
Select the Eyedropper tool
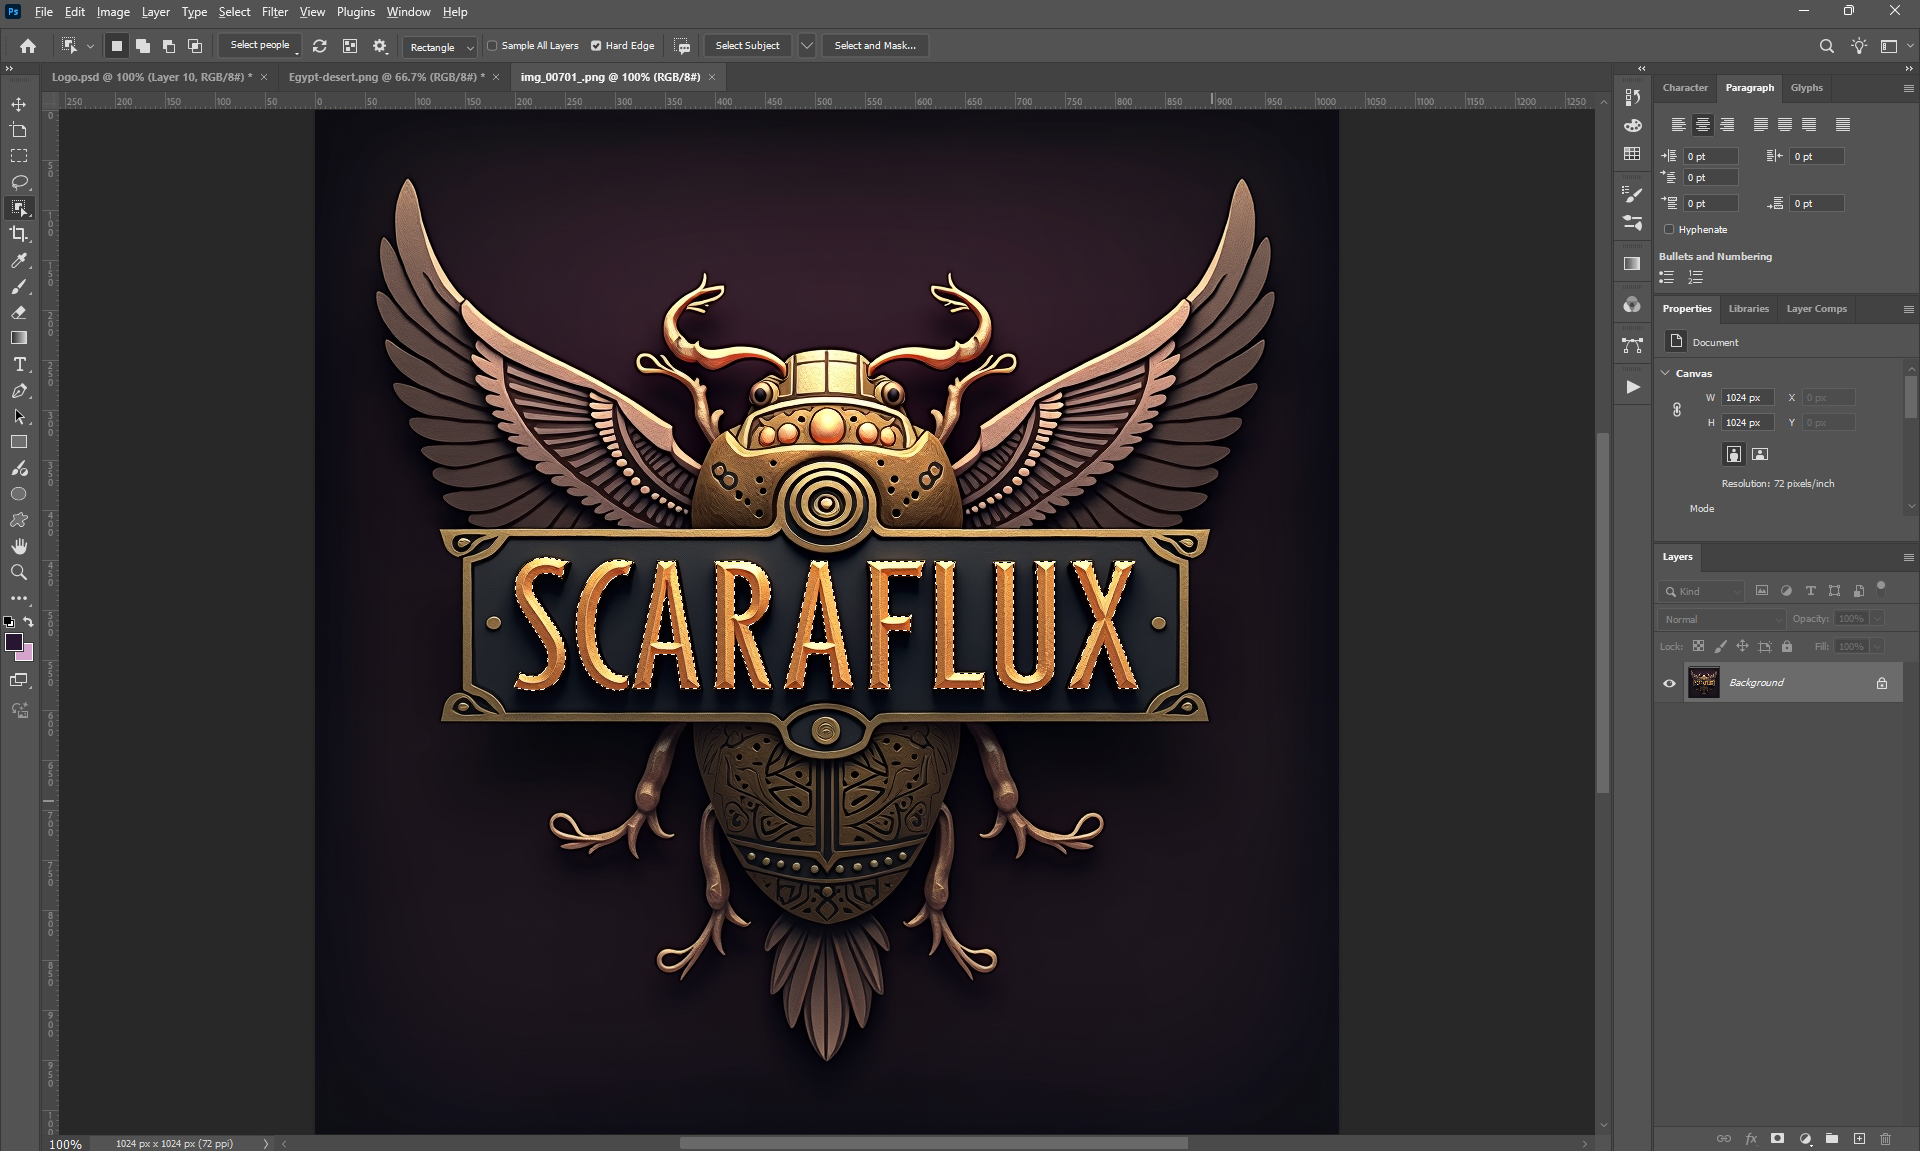[x=19, y=260]
